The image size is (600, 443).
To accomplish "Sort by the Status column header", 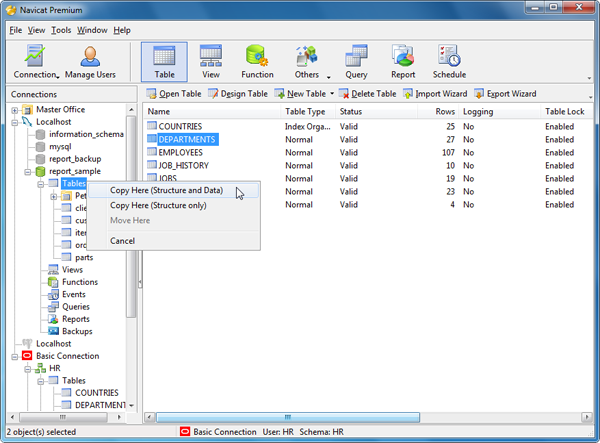I will point(377,111).
